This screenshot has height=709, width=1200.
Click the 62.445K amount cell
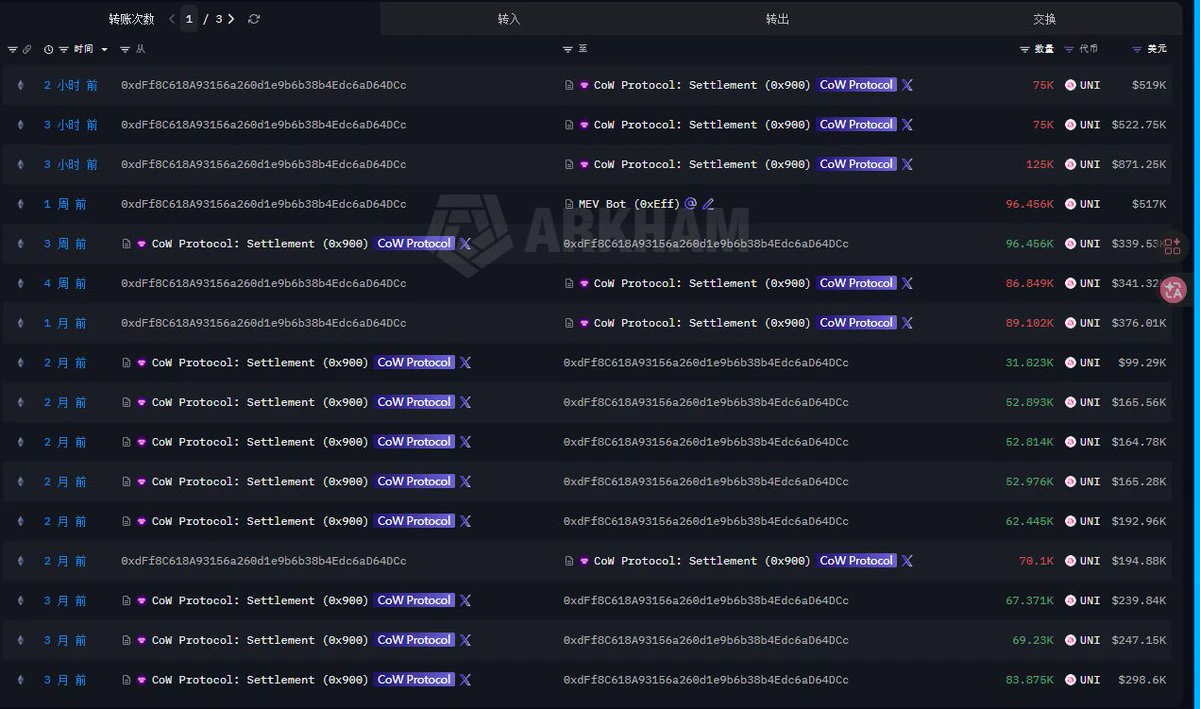click(1029, 521)
